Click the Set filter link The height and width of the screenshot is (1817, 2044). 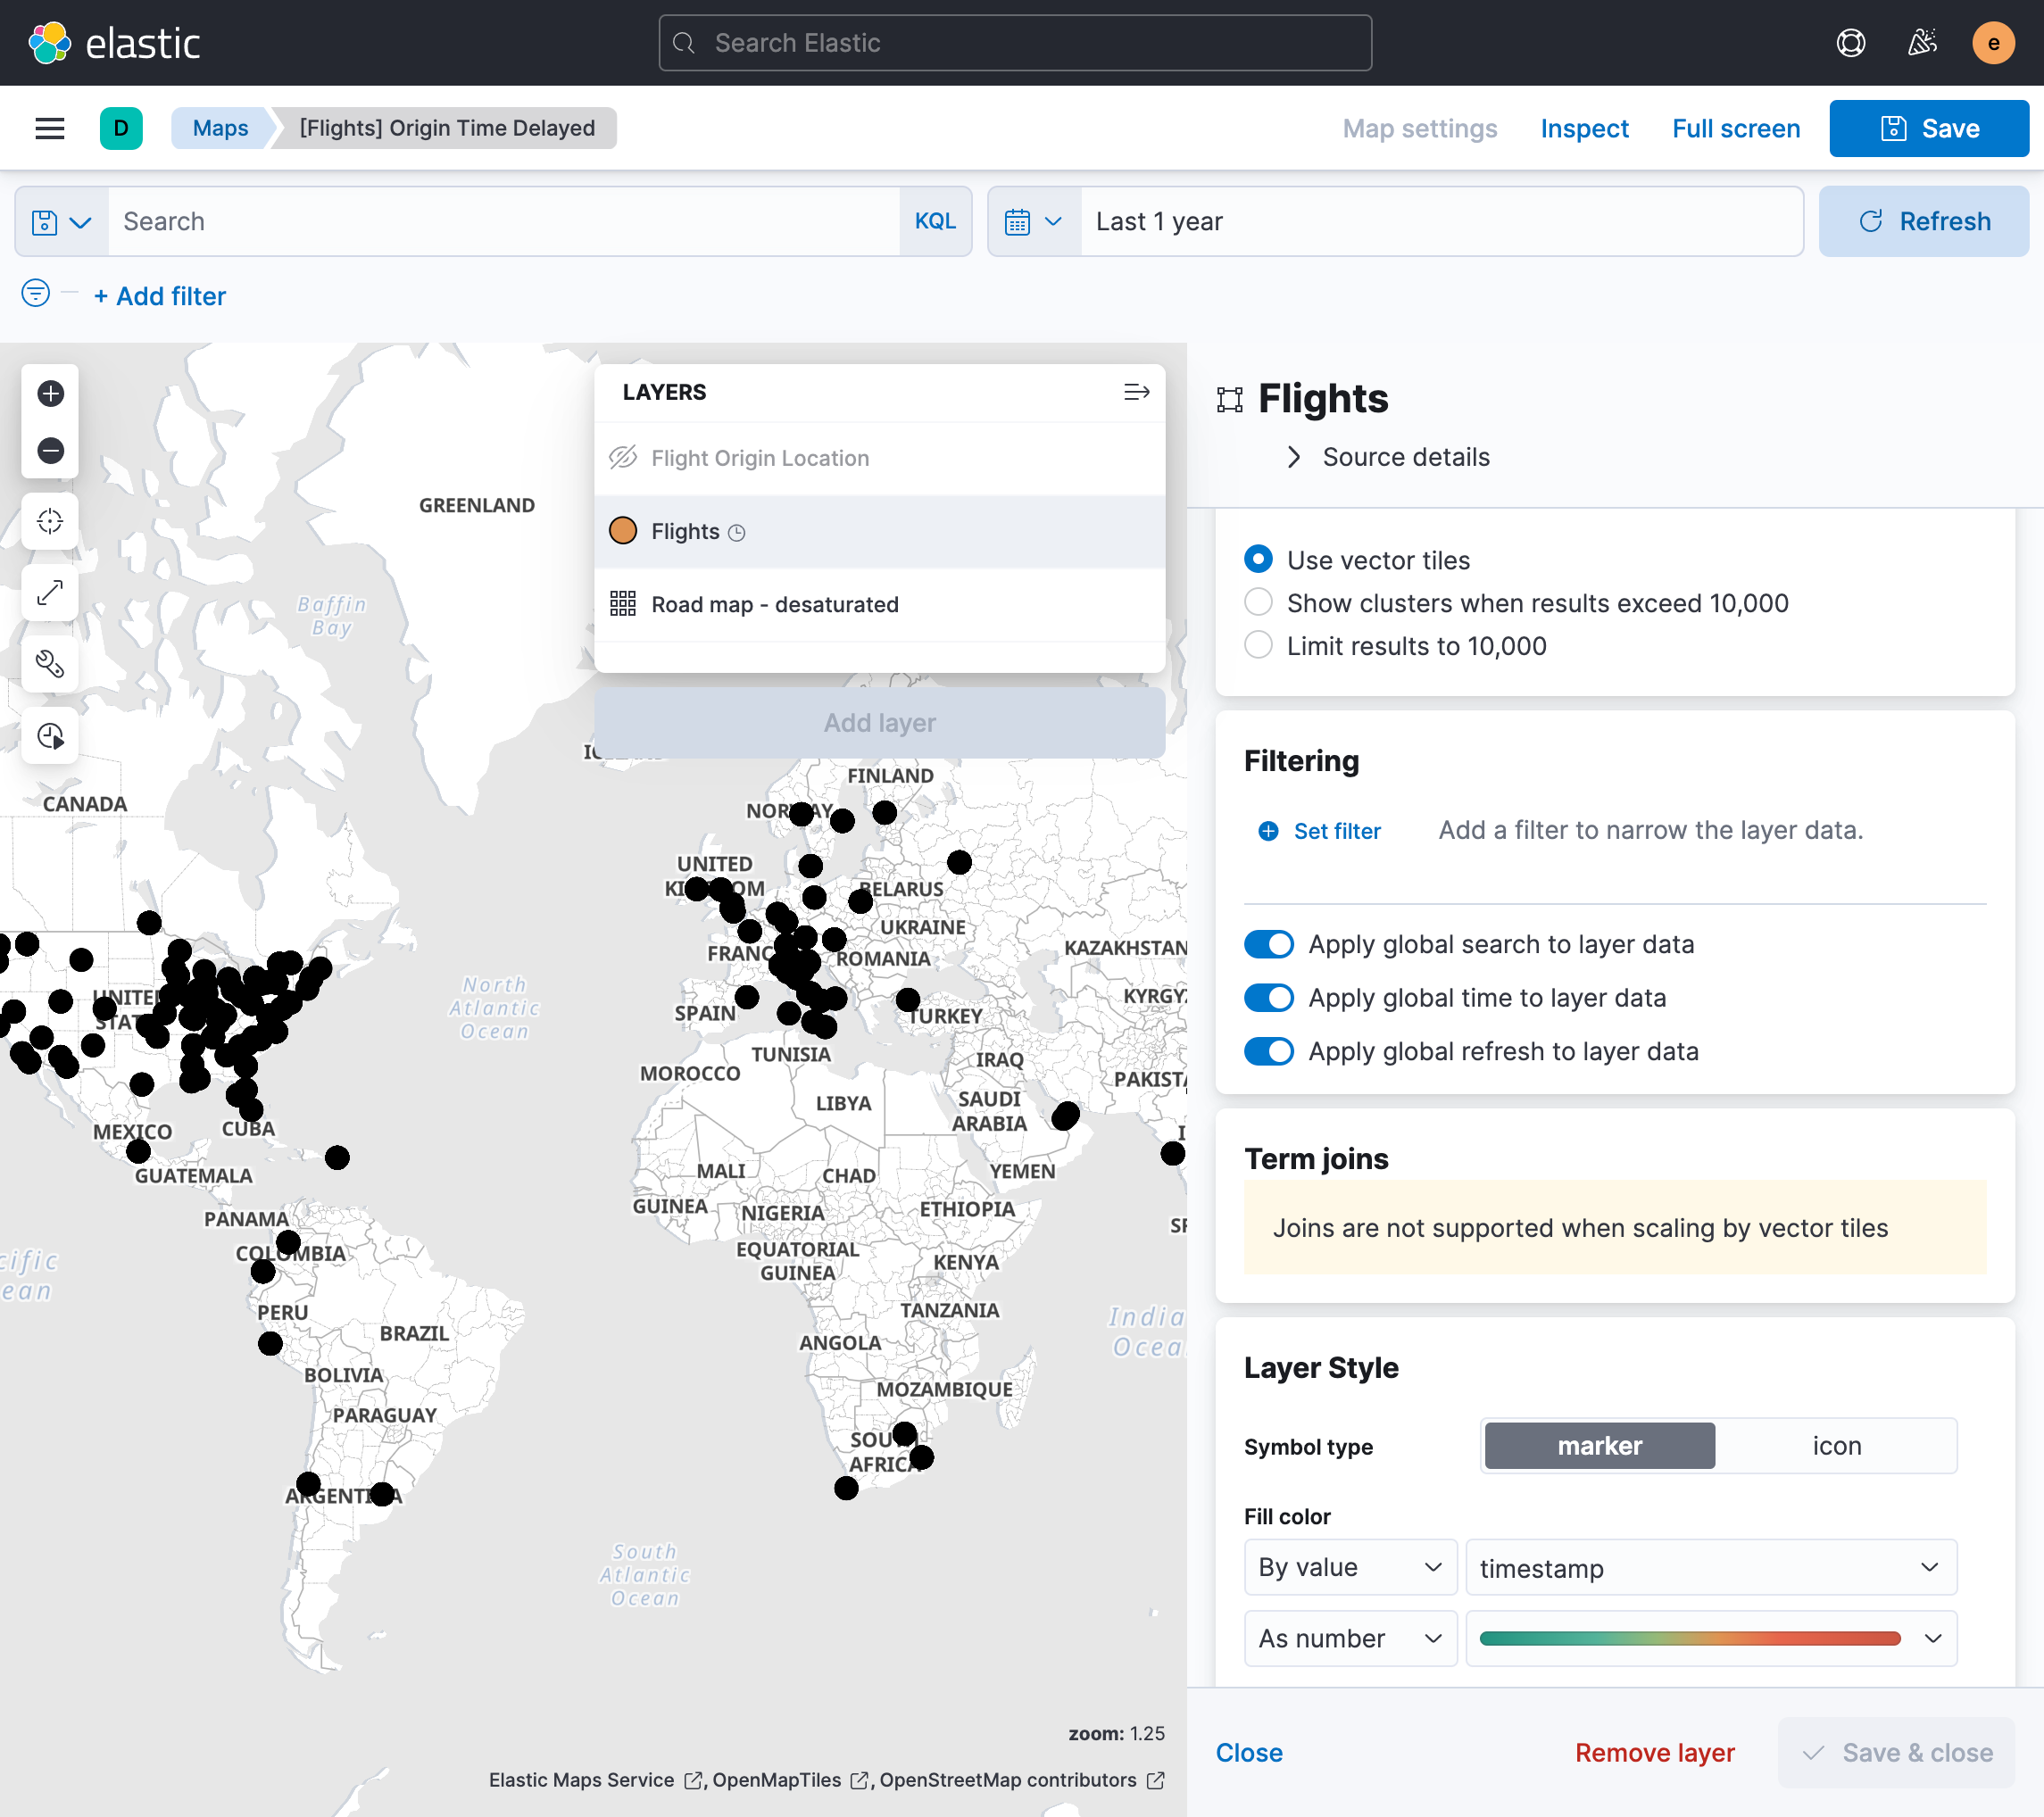coord(1320,830)
